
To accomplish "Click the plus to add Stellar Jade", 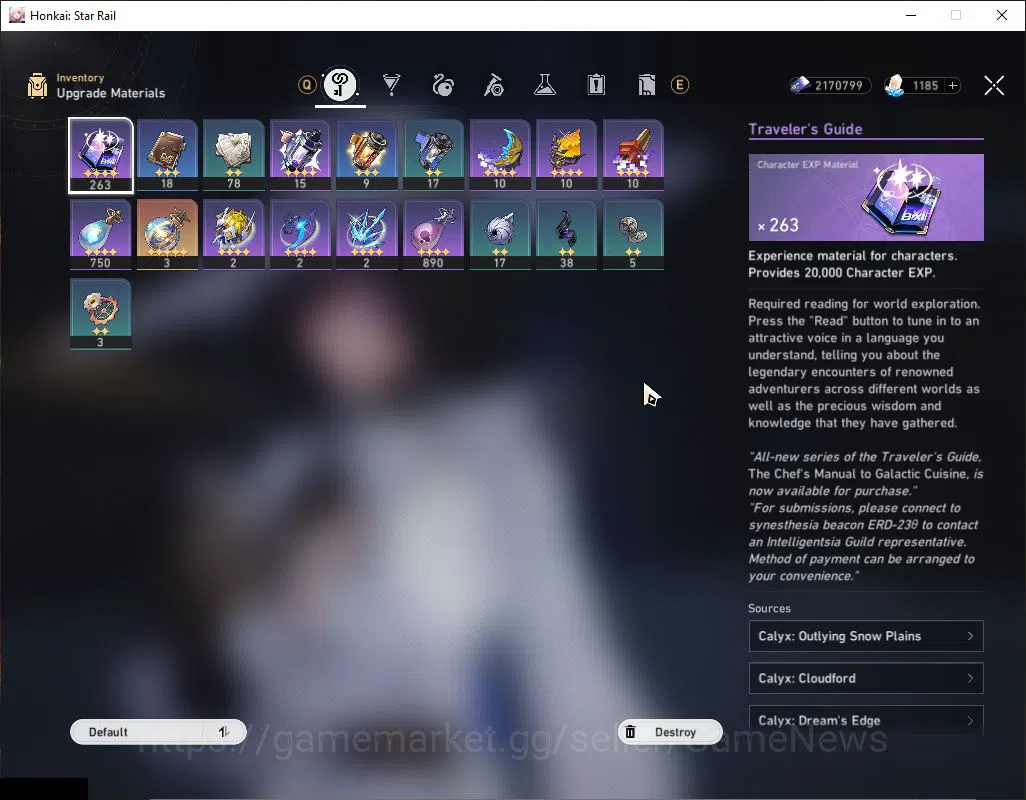I will pos(953,86).
